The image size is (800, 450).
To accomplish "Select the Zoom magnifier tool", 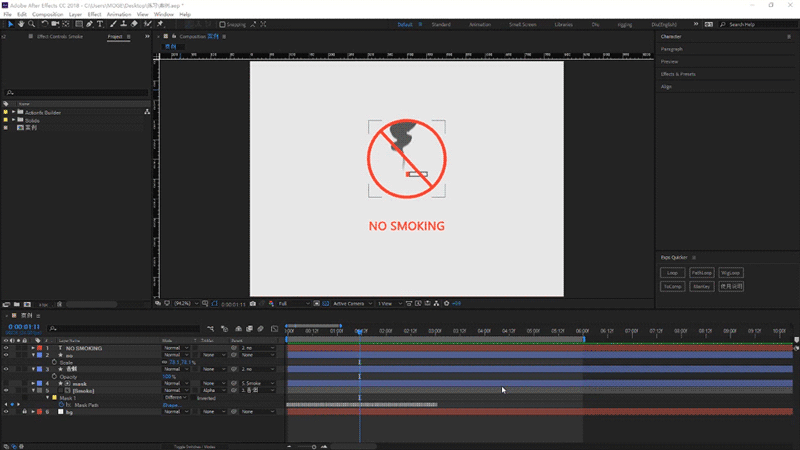I will (32, 24).
